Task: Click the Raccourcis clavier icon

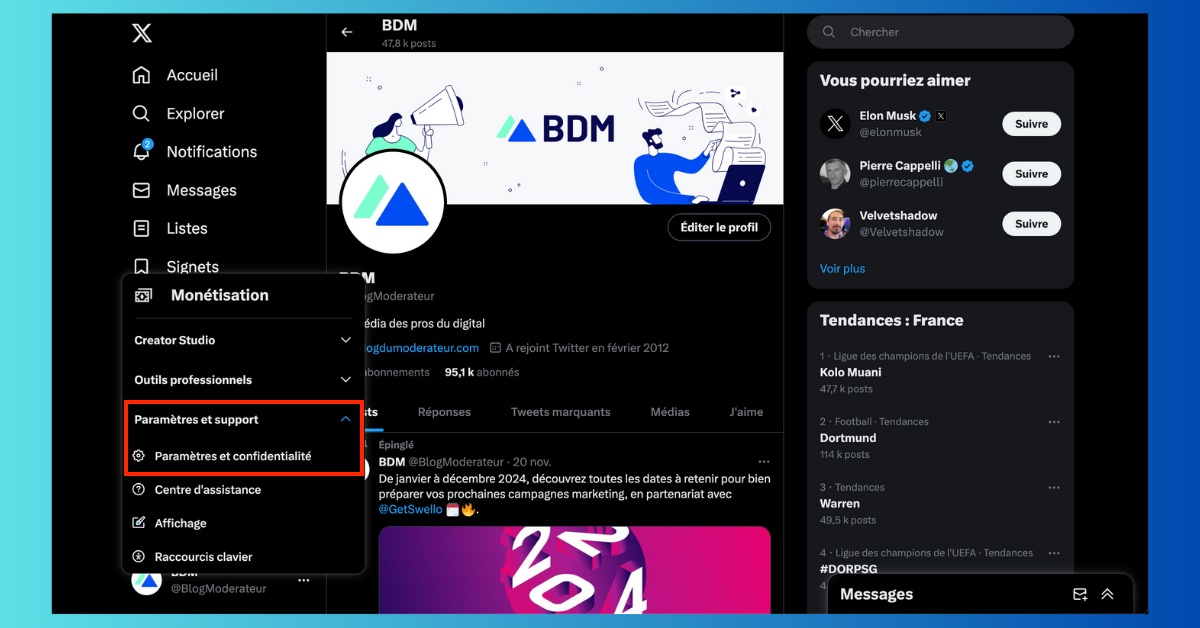Action: [x=139, y=556]
